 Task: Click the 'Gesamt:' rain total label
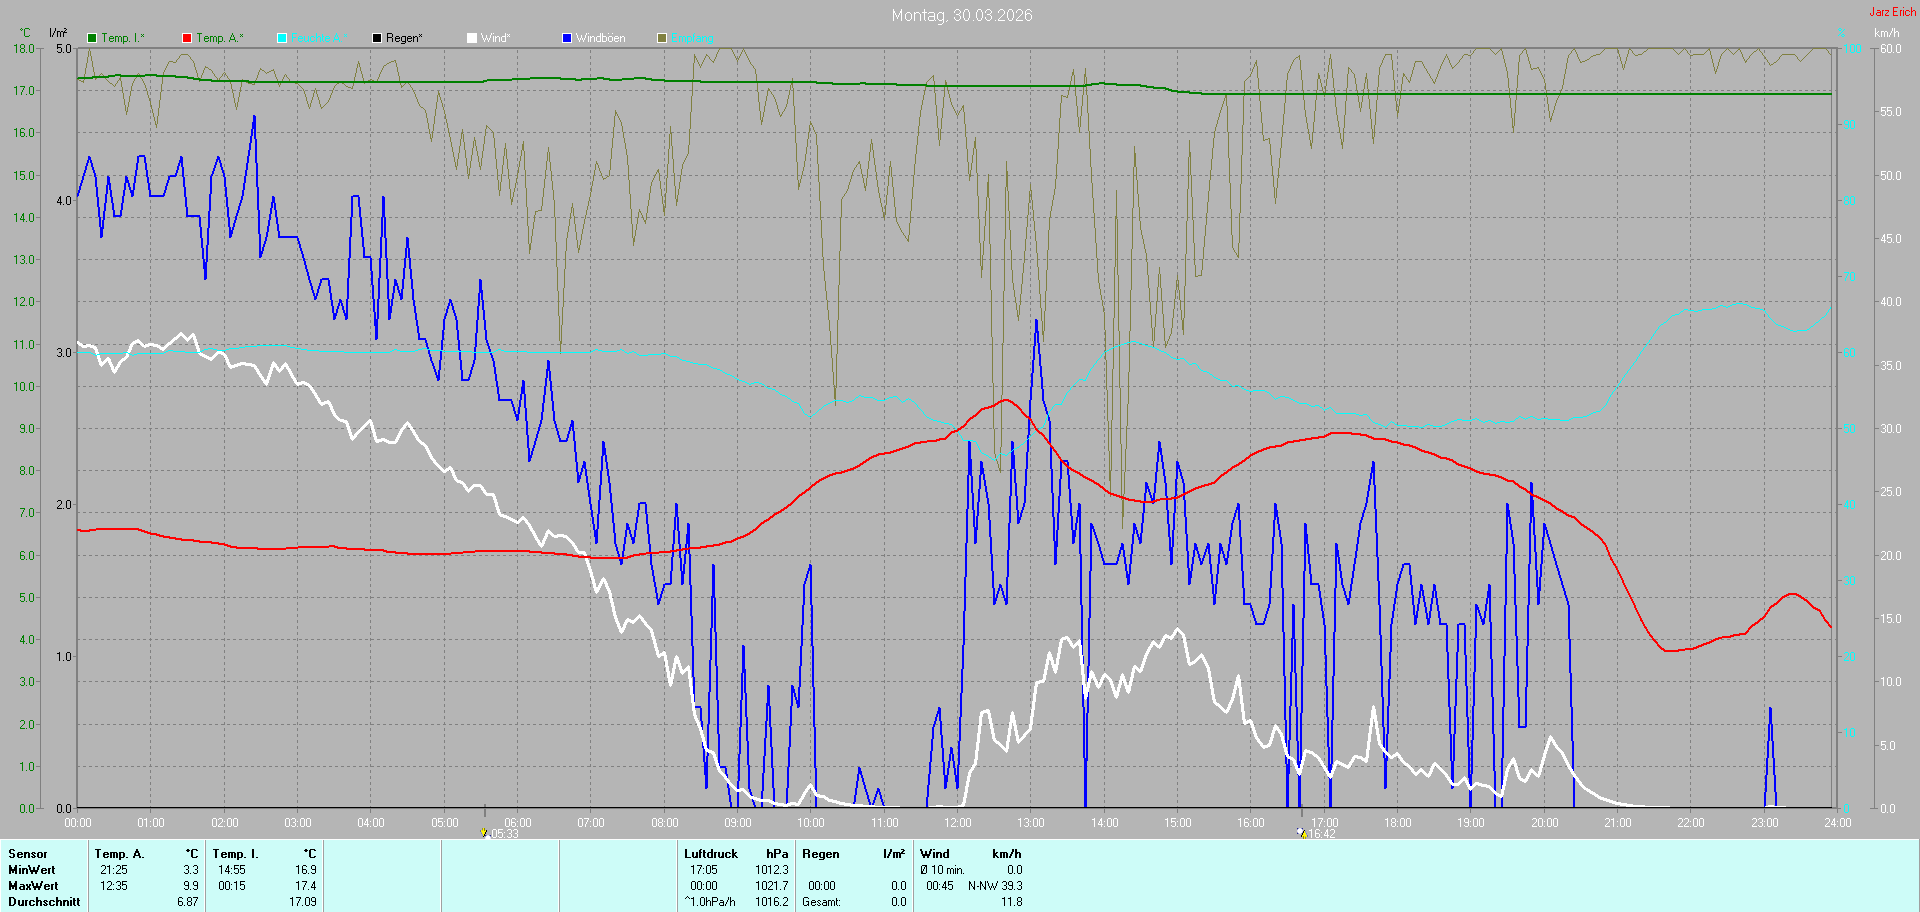pyautogui.click(x=821, y=902)
